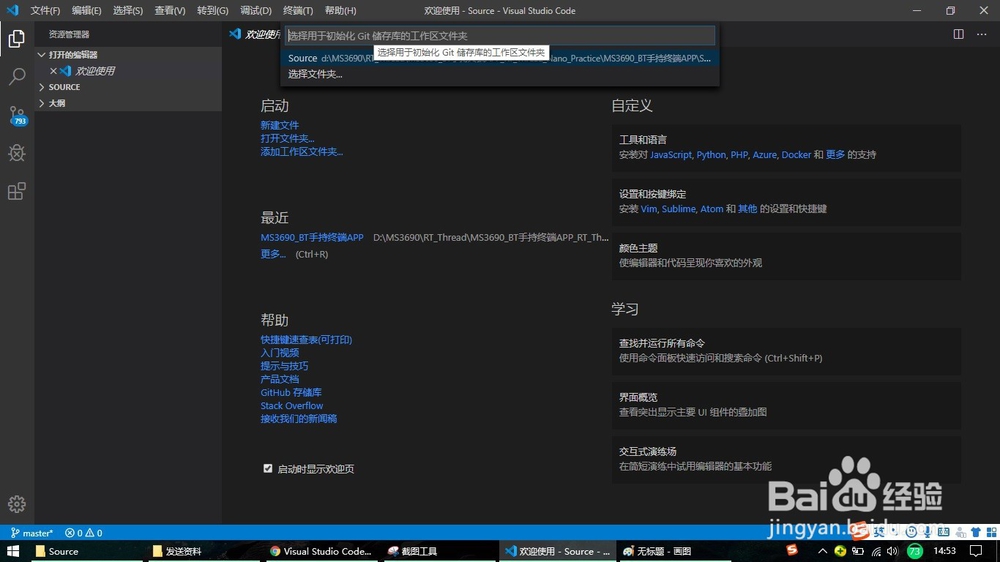Switch to Chrome Visual Studio Code taskbar window

321,551
